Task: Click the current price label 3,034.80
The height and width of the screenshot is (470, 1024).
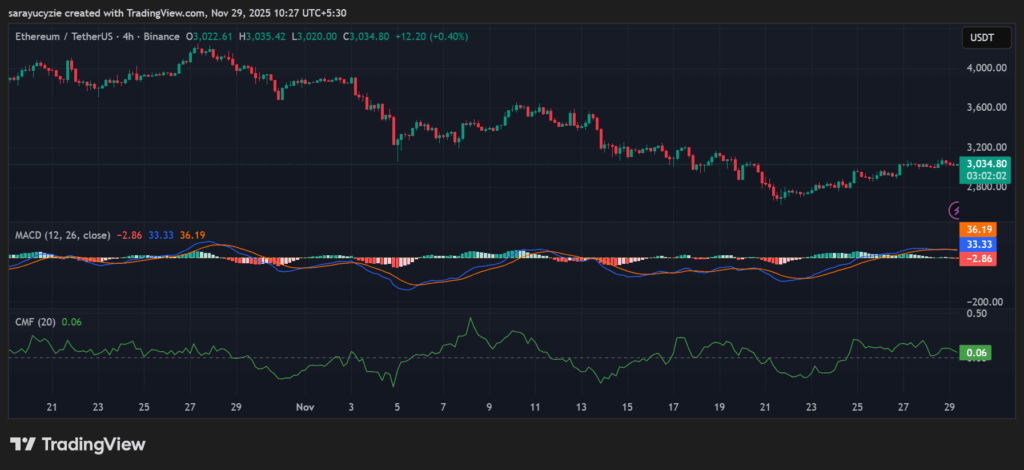Action: [x=982, y=163]
